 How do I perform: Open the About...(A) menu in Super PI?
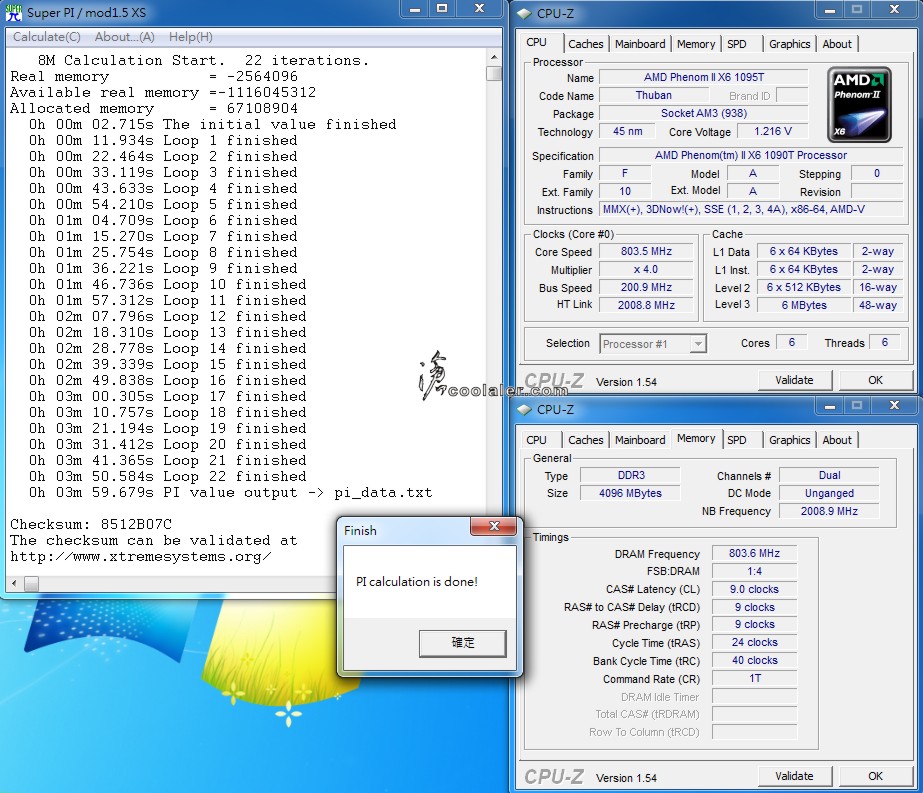click(125, 37)
